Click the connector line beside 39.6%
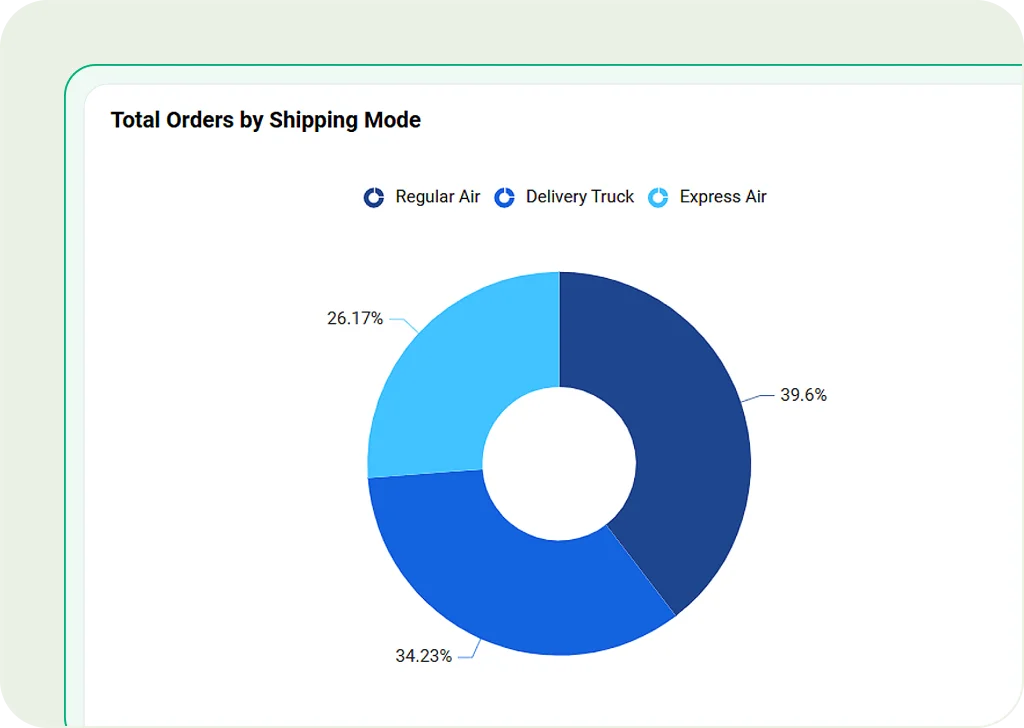Image resolution: width=1024 pixels, height=728 pixels. click(760, 397)
